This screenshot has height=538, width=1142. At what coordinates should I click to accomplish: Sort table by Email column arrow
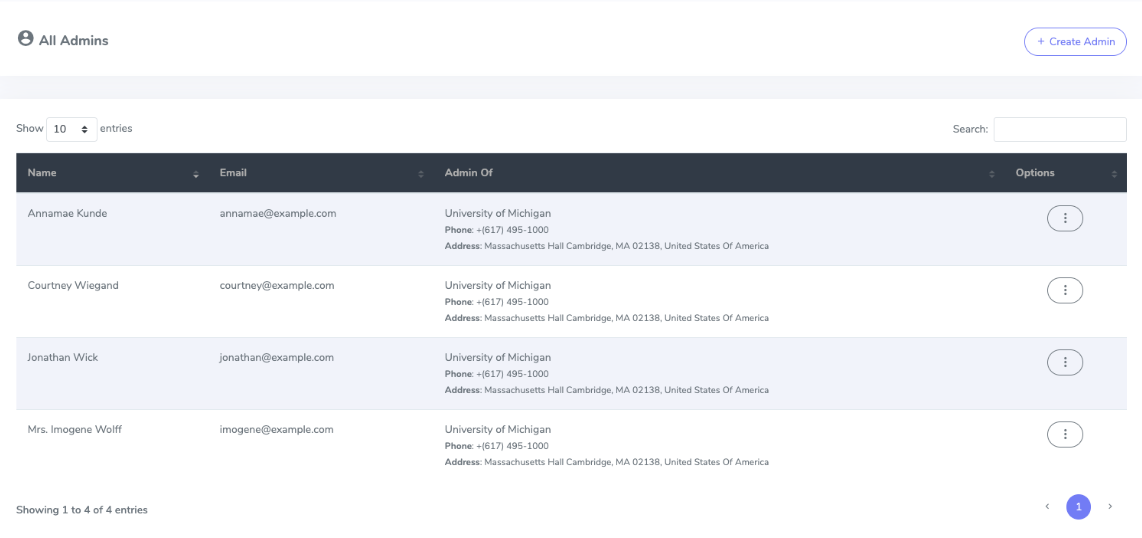tap(421, 174)
